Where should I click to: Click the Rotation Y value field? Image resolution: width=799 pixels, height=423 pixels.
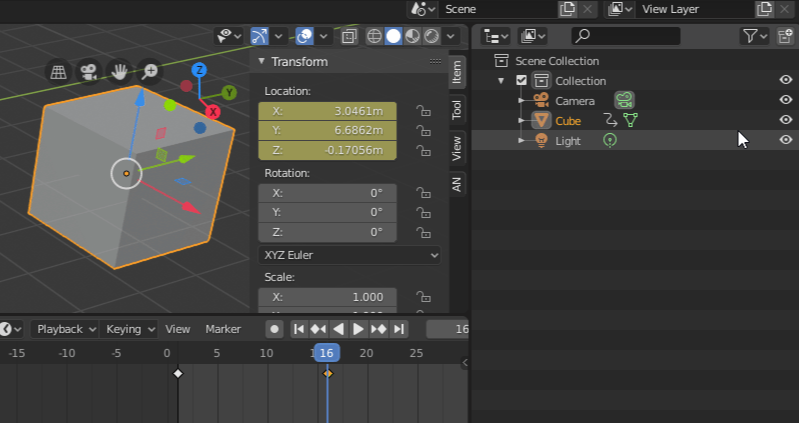click(x=327, y=213)
